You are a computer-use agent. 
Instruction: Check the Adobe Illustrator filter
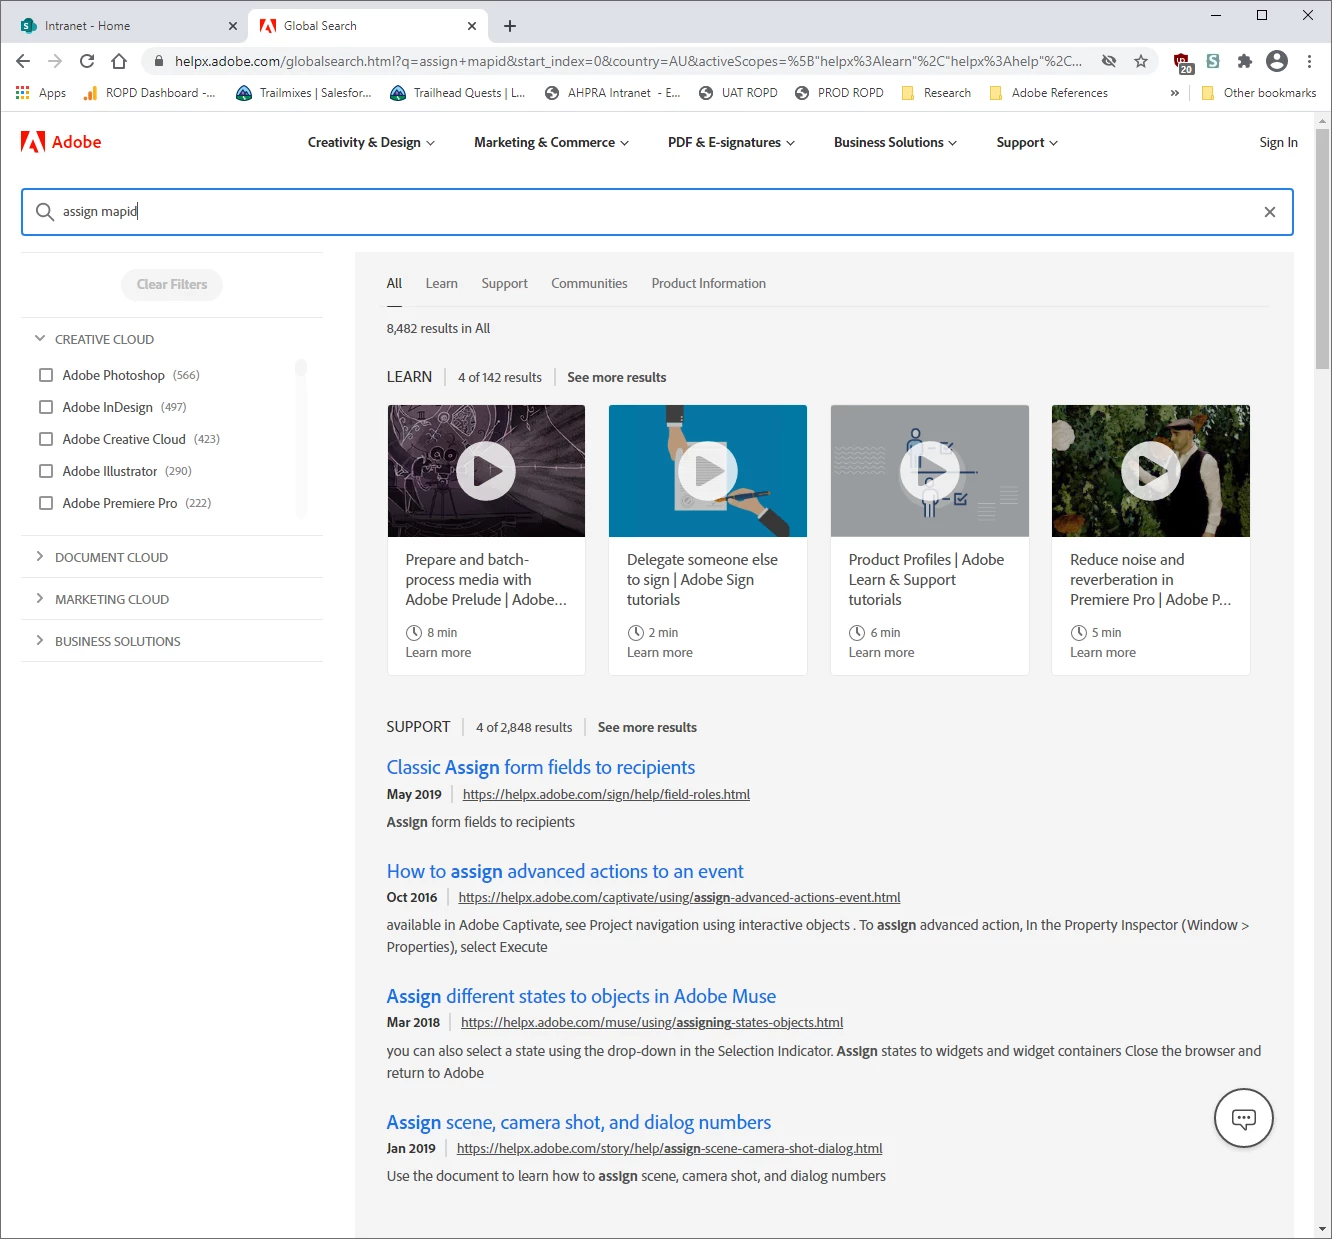[46, 471]
